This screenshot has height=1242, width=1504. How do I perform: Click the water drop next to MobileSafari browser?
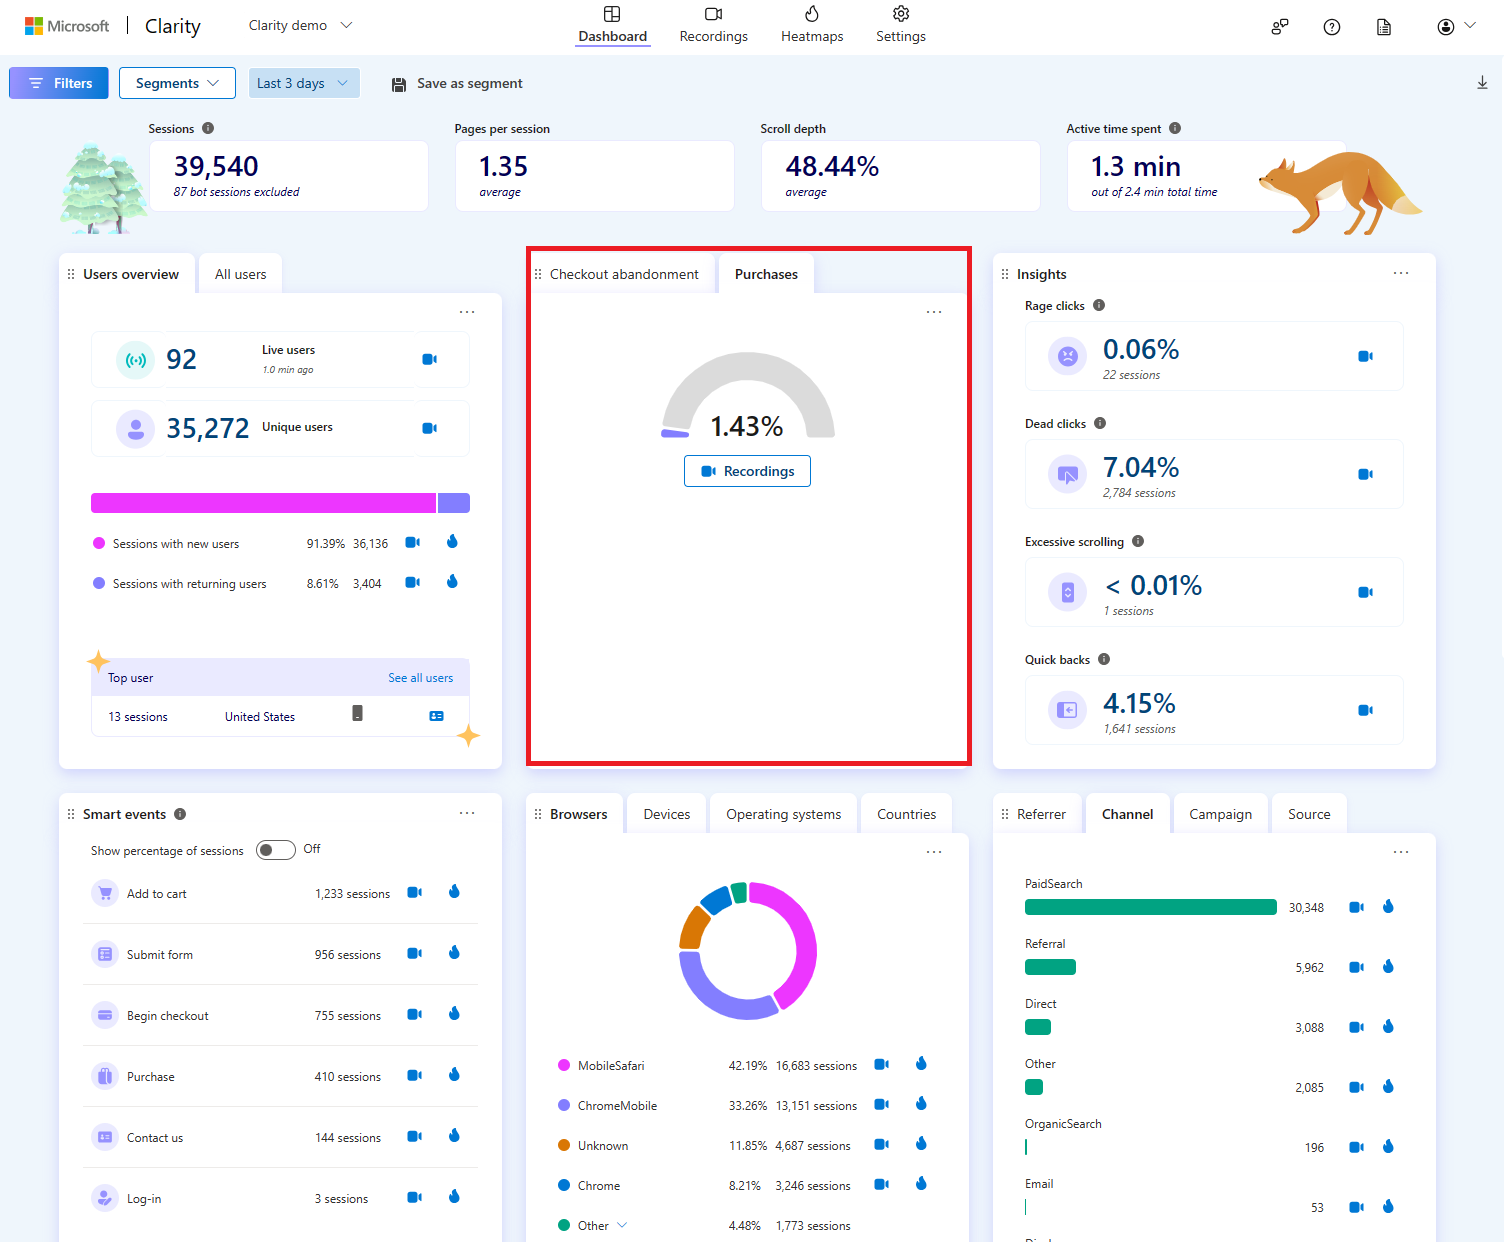[920, 1064]
